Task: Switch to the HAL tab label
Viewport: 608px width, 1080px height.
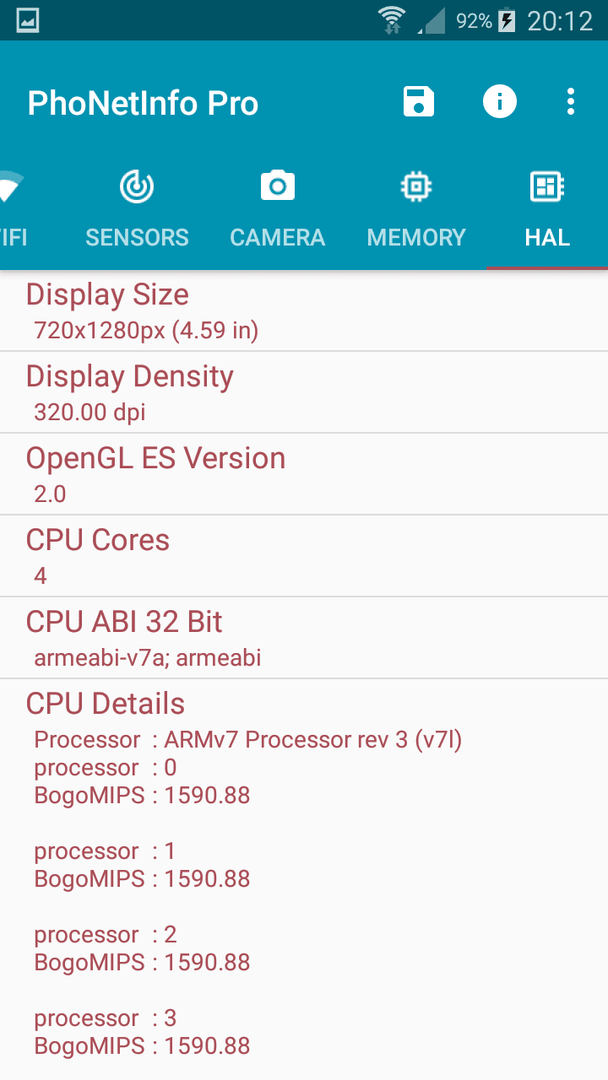Action: tap(547, 238)
